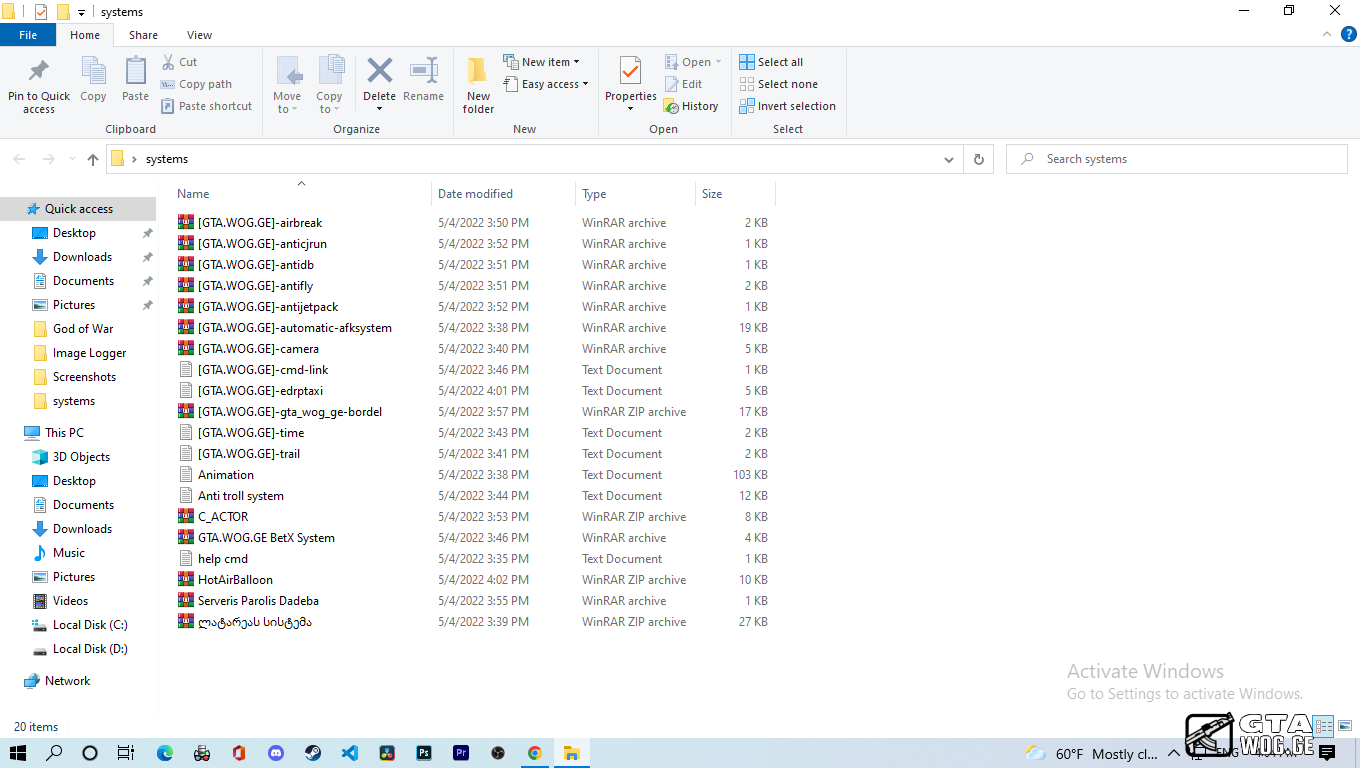Expand the address bar history dropdown
1360x768 pixels.
click(949, 159)
